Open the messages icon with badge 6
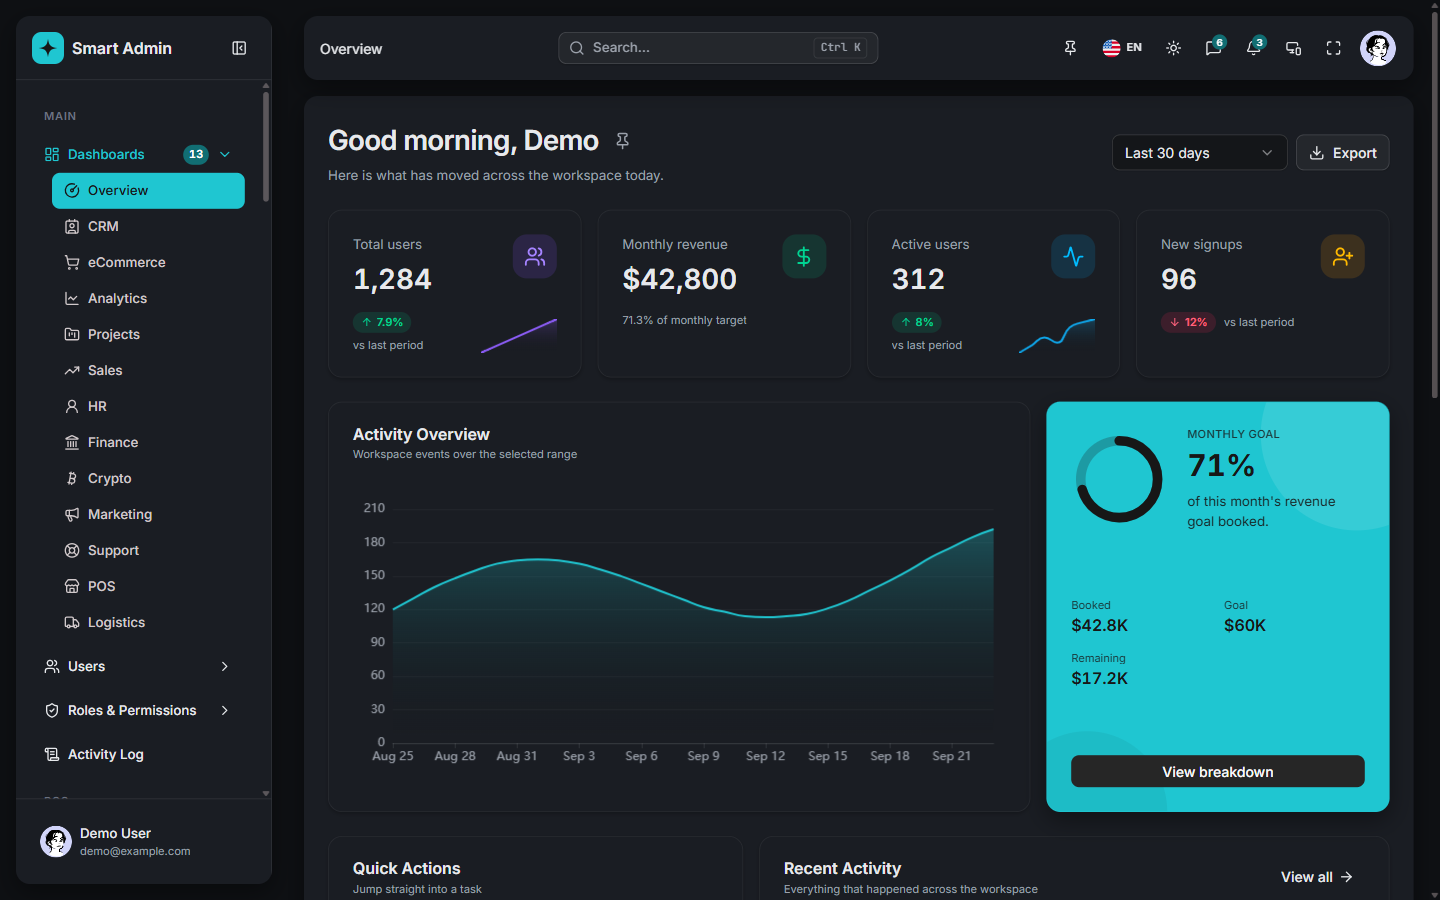The height and width of the screenshot is (900, 1440). (x=1214, y=48)
